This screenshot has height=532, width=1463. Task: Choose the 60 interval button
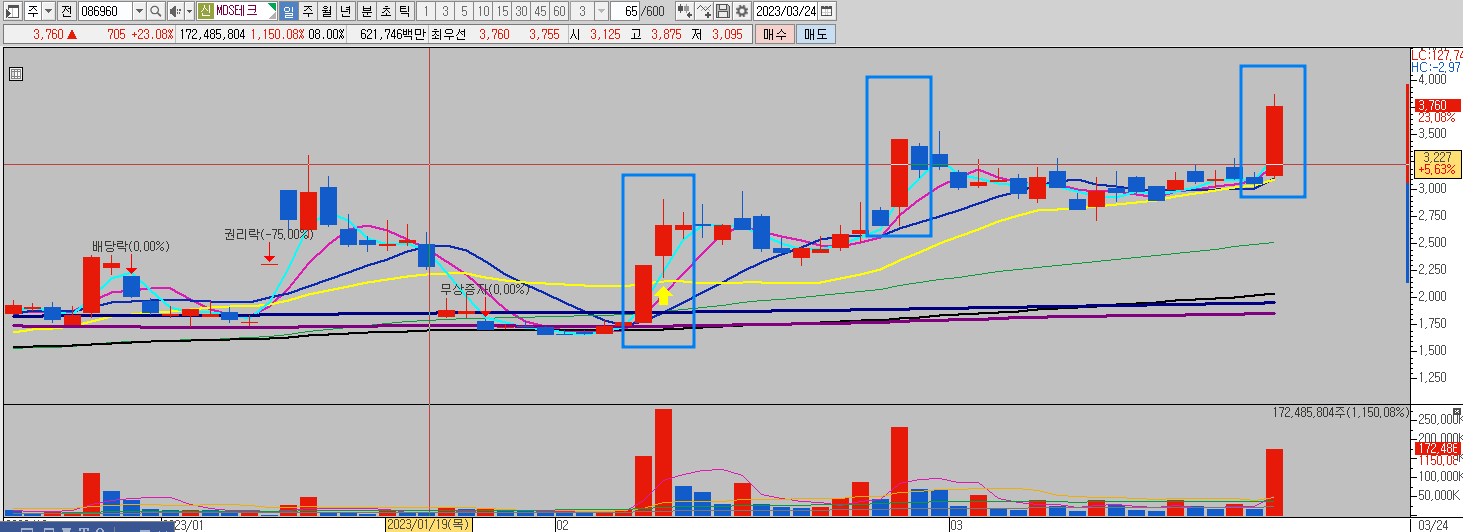pos(559,11)
